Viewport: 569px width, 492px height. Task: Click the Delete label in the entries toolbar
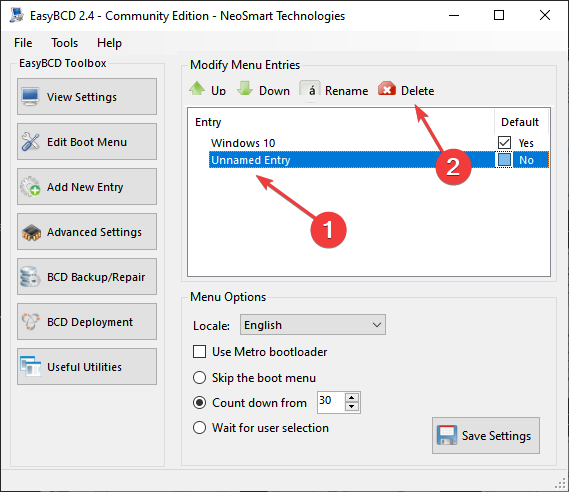417,91
